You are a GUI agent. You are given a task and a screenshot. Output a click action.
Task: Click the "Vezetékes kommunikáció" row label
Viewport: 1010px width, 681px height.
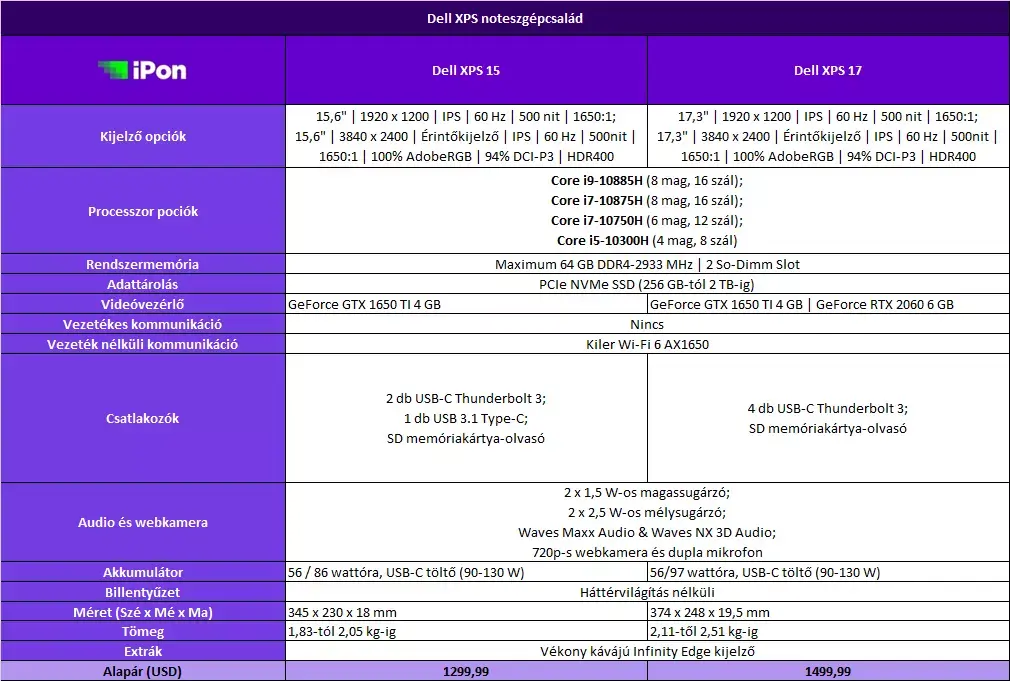(143, 324)
